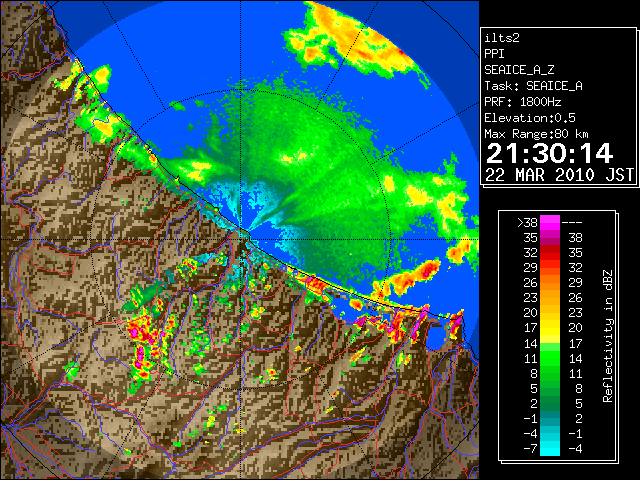
Task: Click the 21:30:14 timestamp
Action: pyautogui.click(x=549, y=153)
